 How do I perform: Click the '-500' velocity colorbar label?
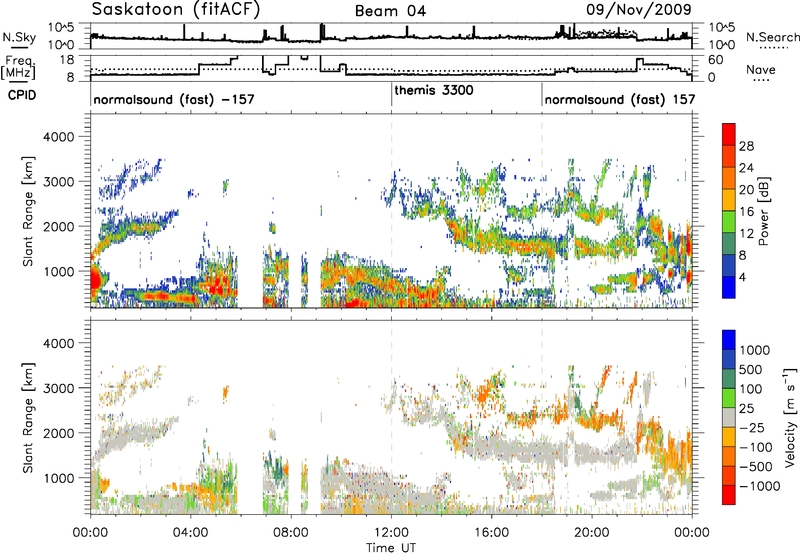click(756, 466)
